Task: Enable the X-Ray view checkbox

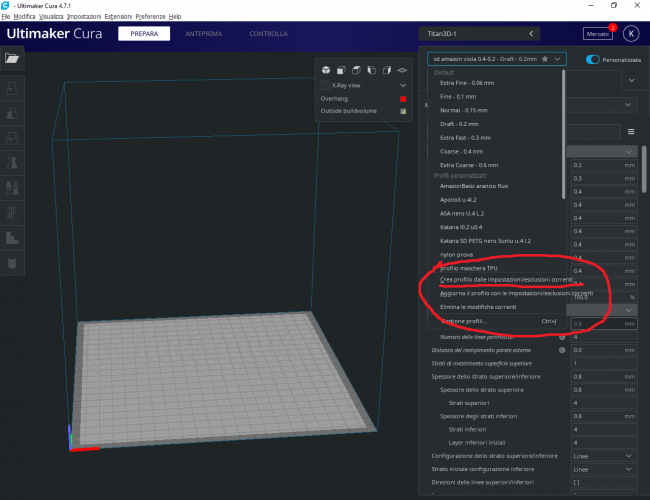Action: coord(325,86)
